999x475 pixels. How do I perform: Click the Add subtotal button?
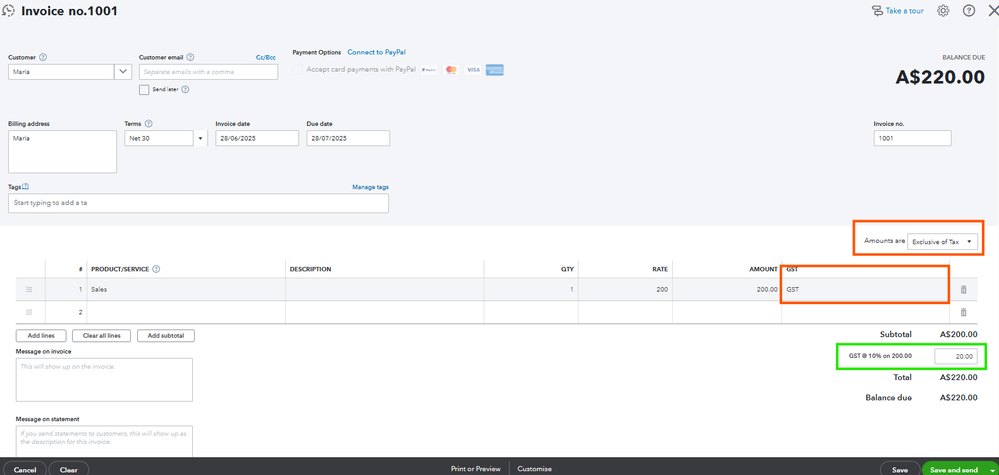click(x=166, y=336)
